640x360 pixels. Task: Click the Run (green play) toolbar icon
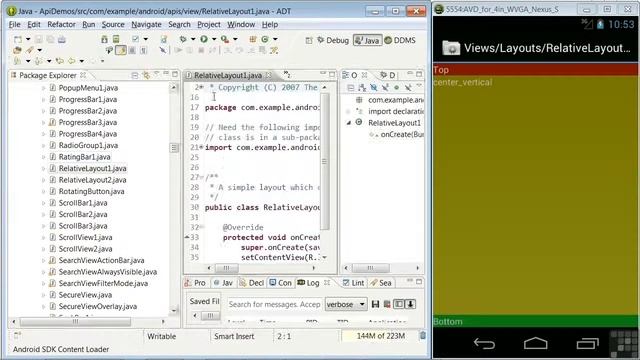pos(204,39)
